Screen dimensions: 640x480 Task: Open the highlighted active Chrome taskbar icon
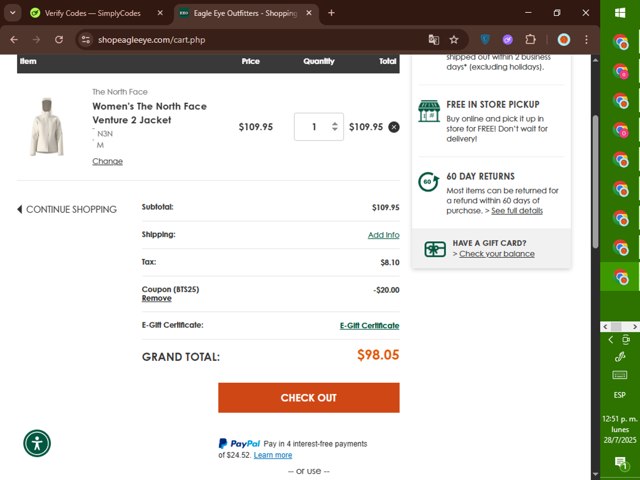click(x=620, y=277)
